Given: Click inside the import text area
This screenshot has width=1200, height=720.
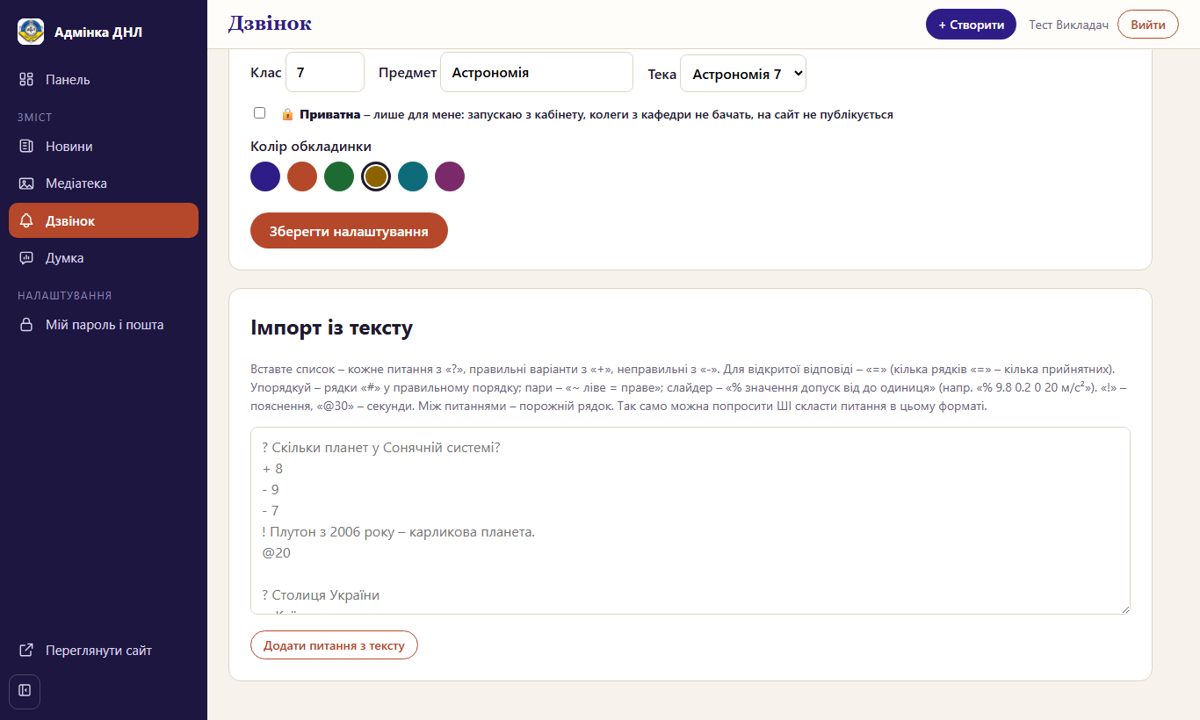Looking at the screenshot, I should click(690, 521).
